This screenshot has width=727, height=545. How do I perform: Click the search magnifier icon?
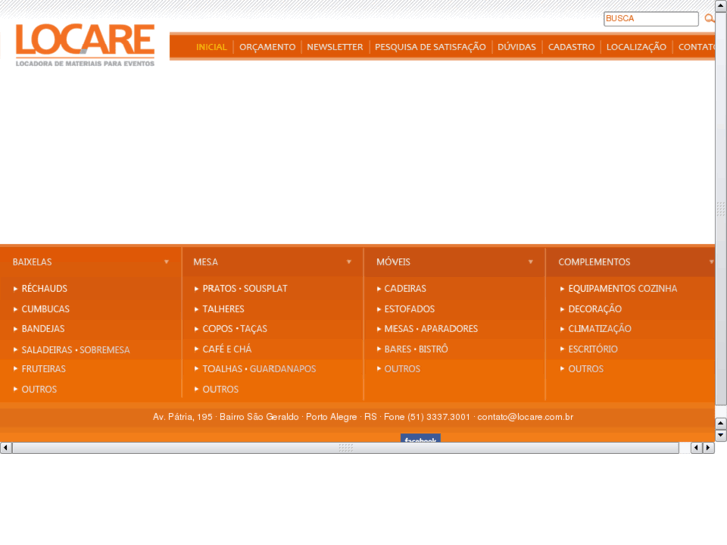coord(709,19)
